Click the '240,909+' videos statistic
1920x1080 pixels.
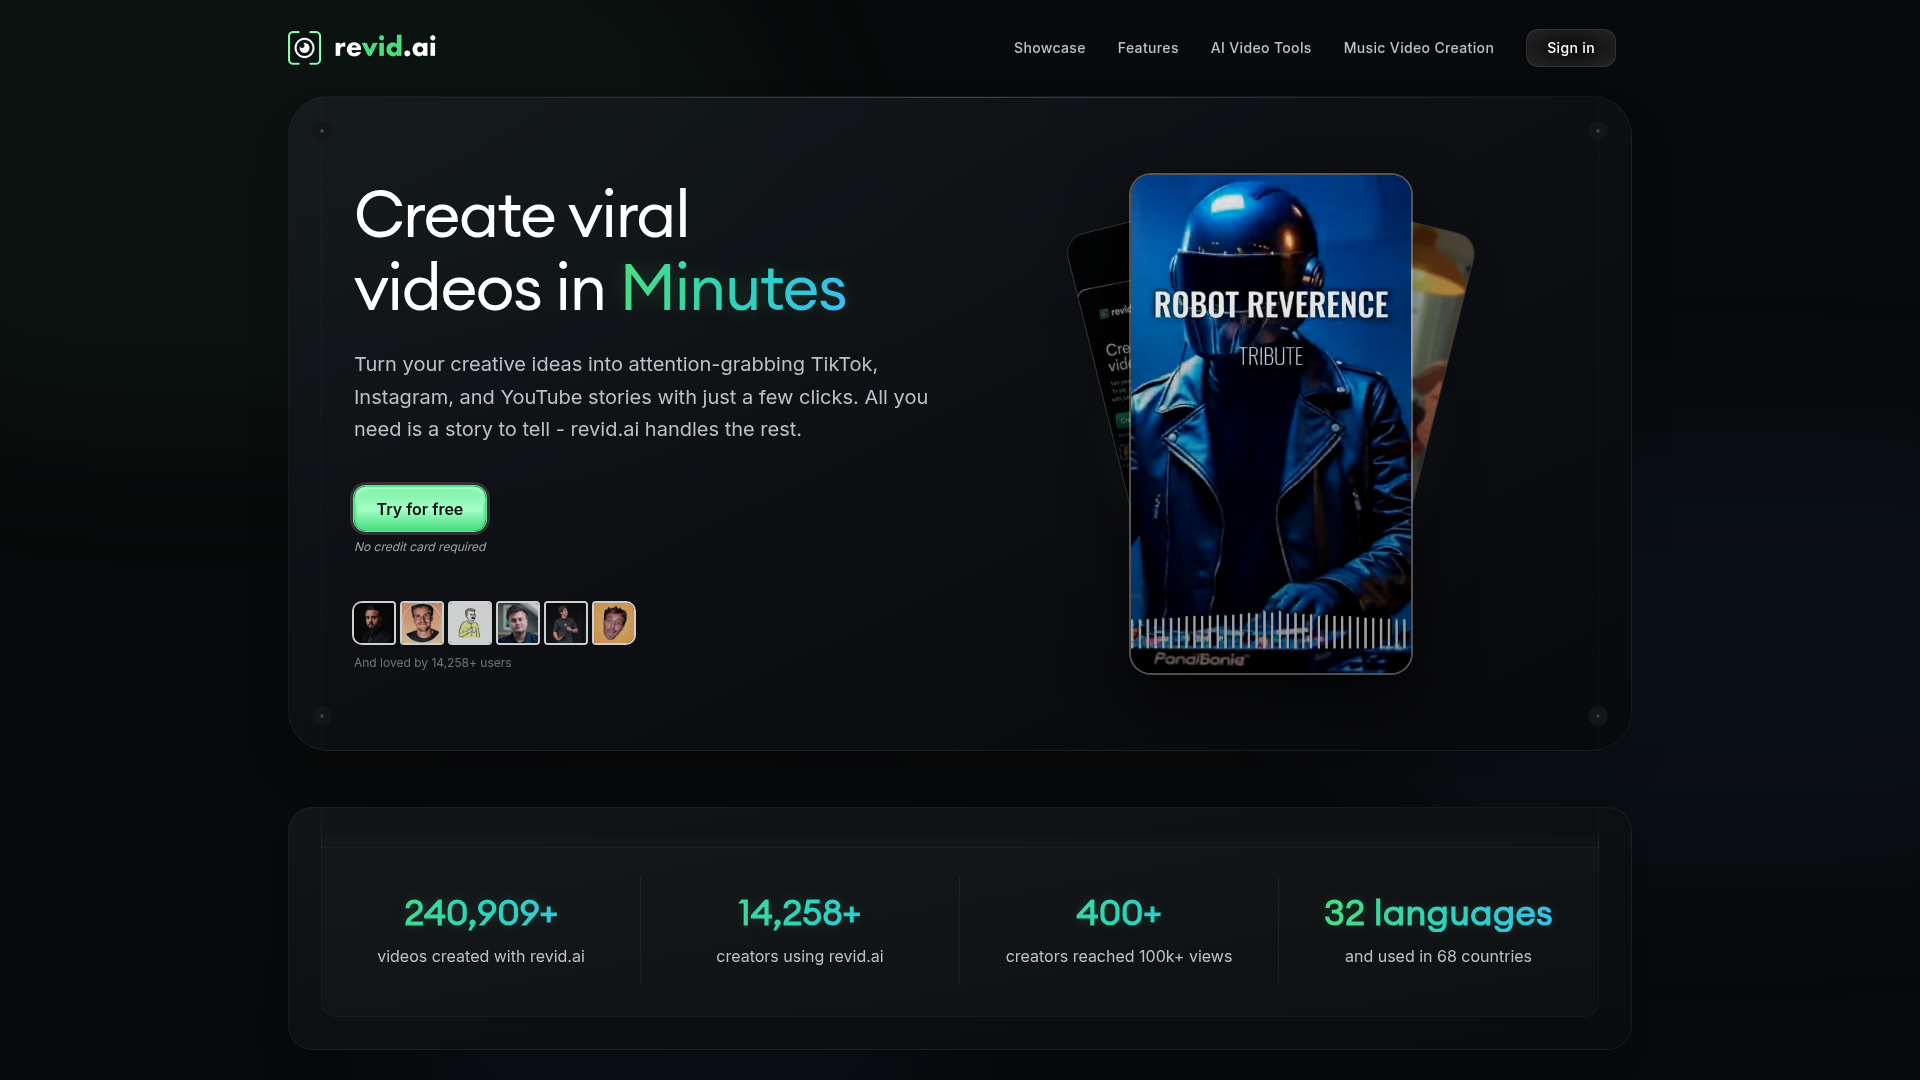coord(481,913)
